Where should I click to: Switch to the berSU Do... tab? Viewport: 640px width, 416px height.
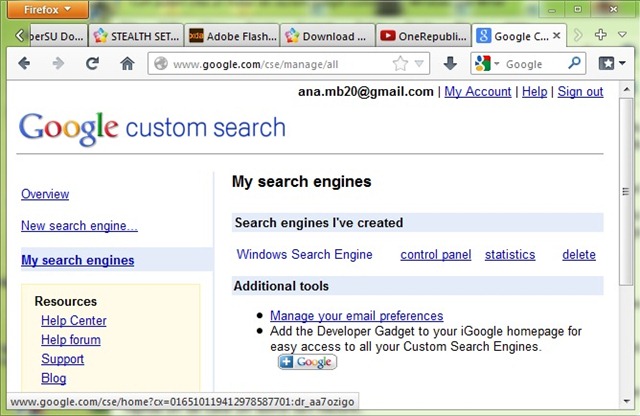57,36
